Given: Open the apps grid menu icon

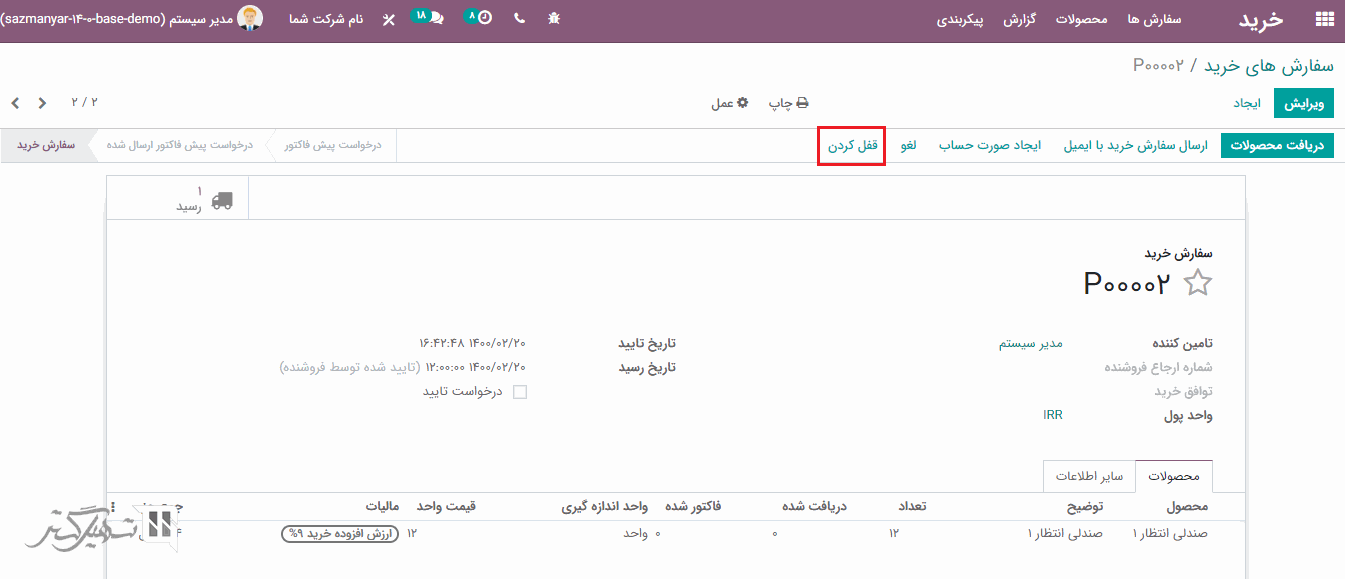Looking at the screenshot, I should coord(1324,19).
